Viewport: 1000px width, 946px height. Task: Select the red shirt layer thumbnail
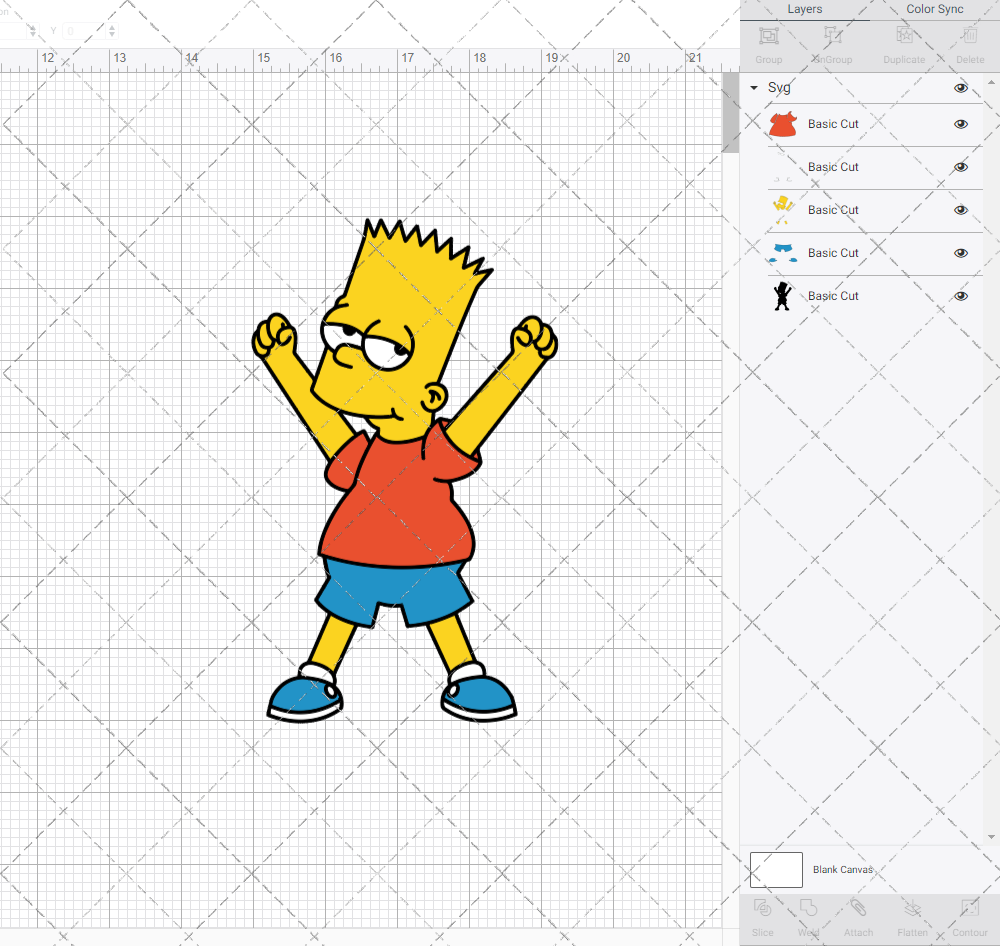click(x=783, y=124)
